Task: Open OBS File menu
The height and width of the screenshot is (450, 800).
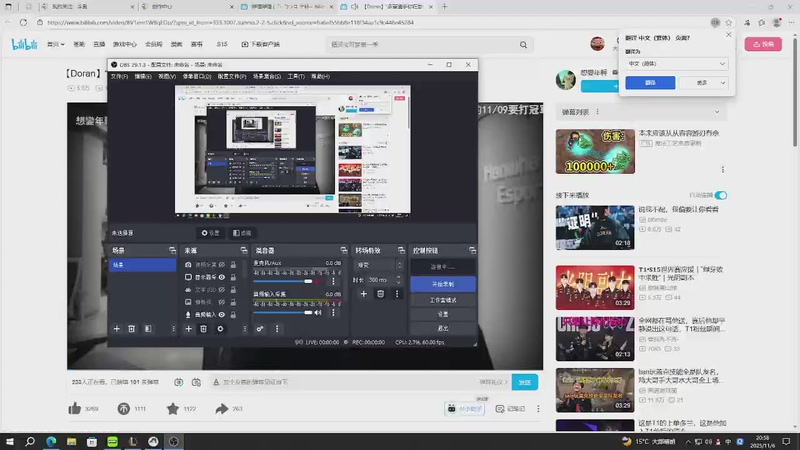Action: (x=119, y=77)
